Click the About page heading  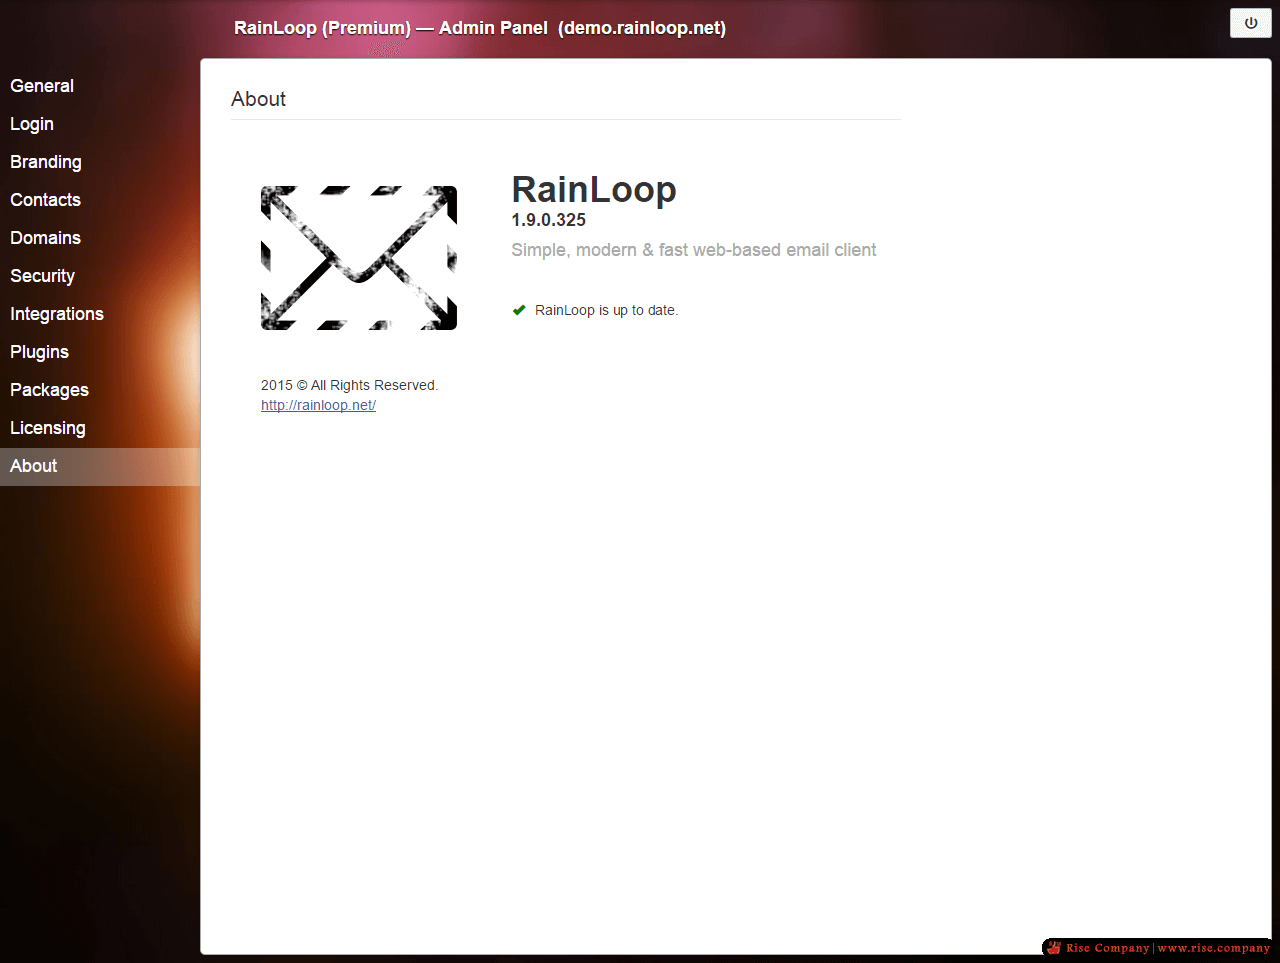(x=258, y=99)
